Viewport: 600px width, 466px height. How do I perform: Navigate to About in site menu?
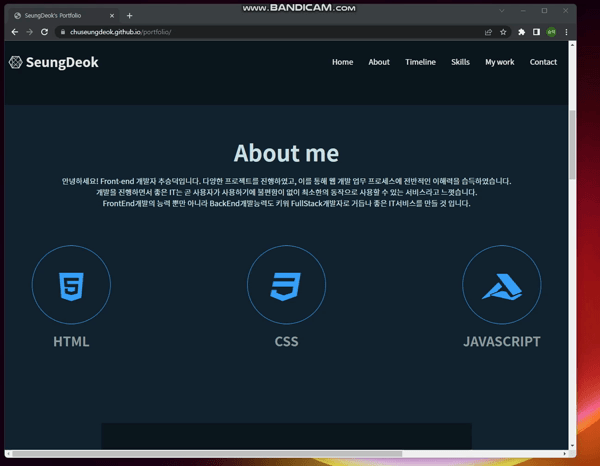click(x=379, y=62)
